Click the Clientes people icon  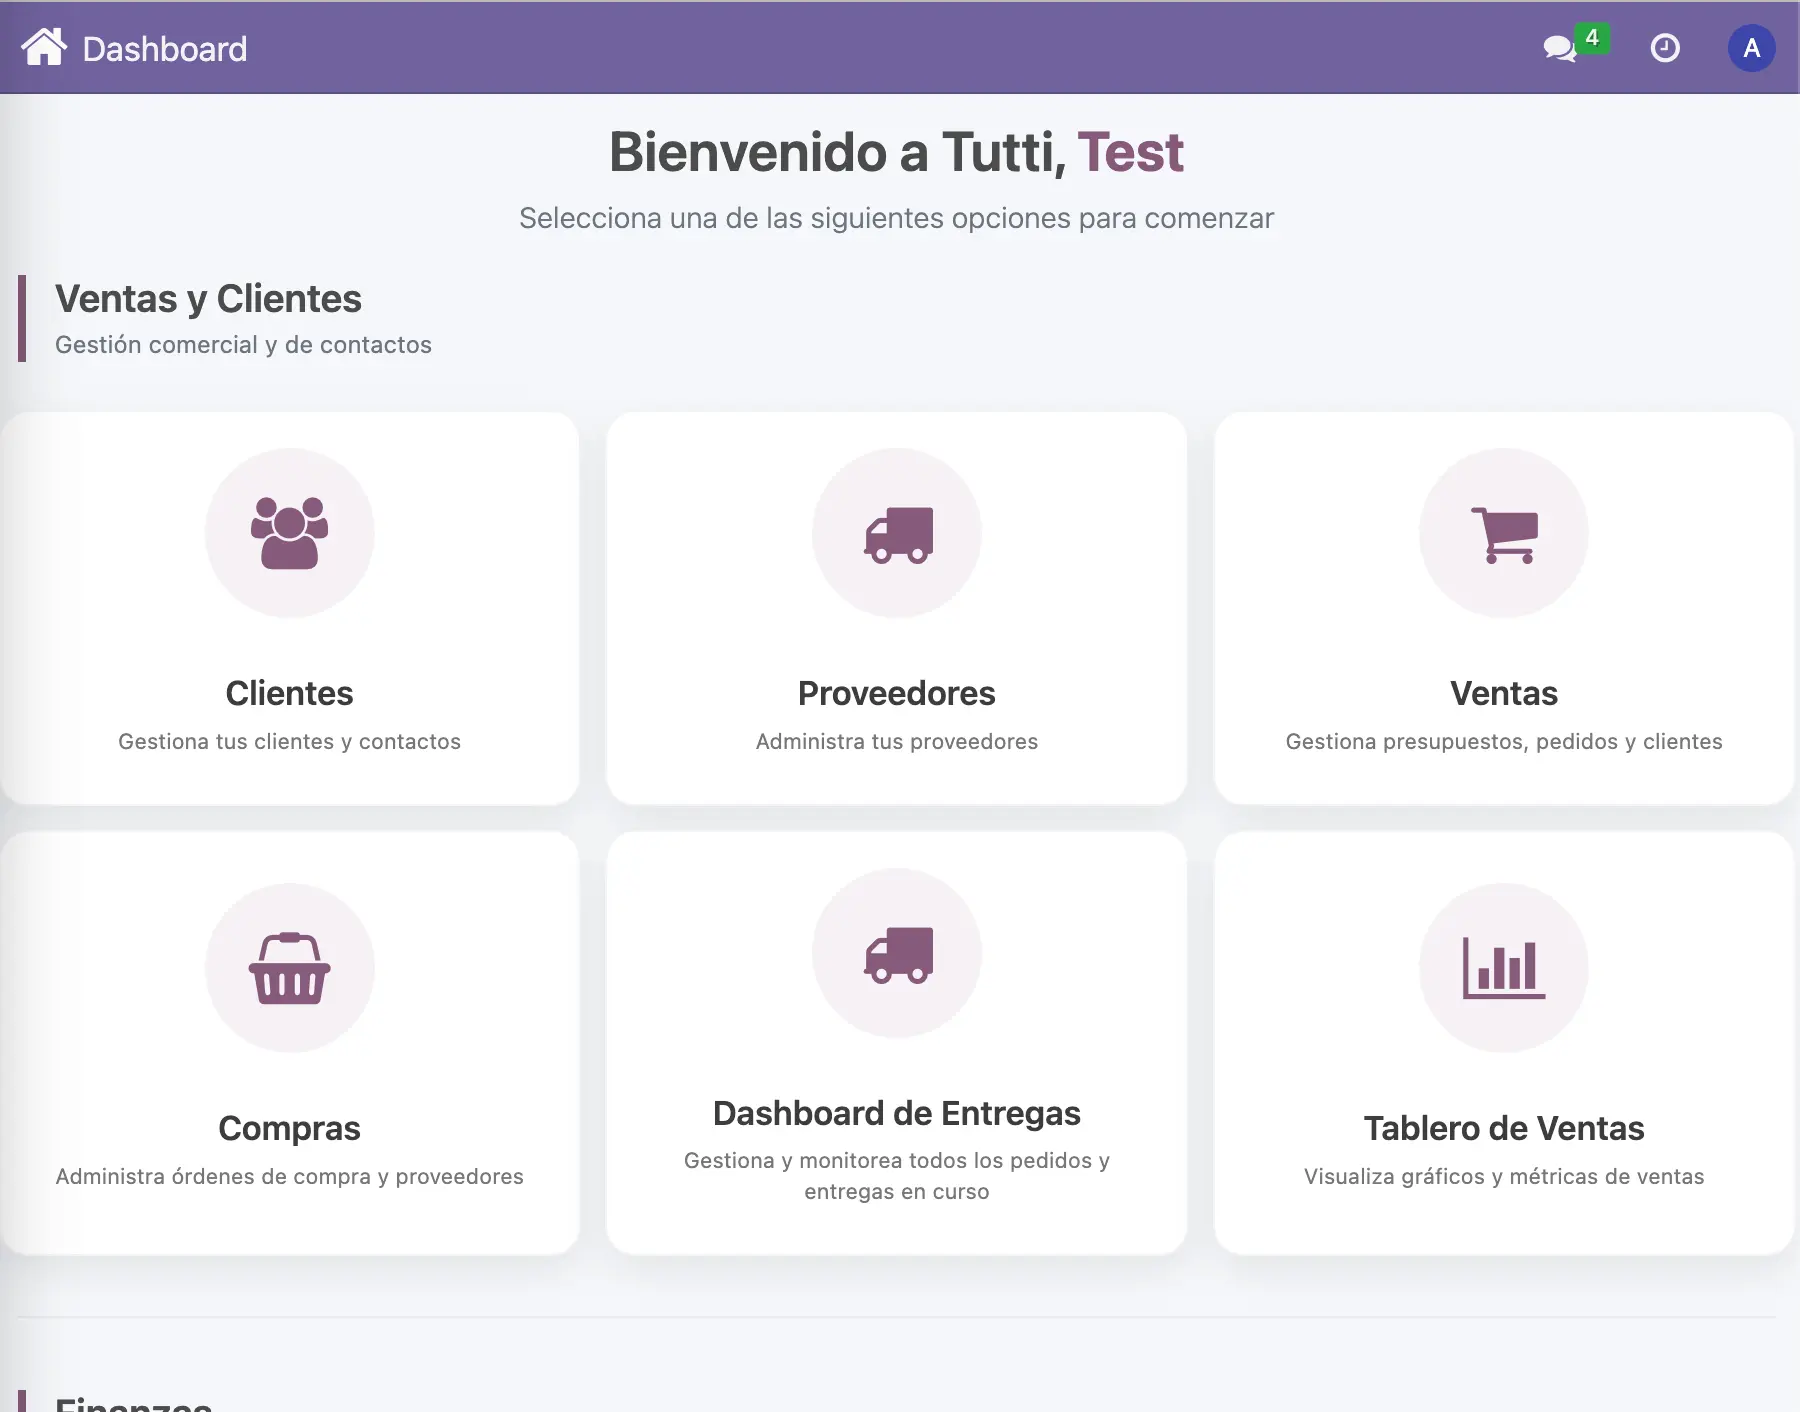pos(290,533)
